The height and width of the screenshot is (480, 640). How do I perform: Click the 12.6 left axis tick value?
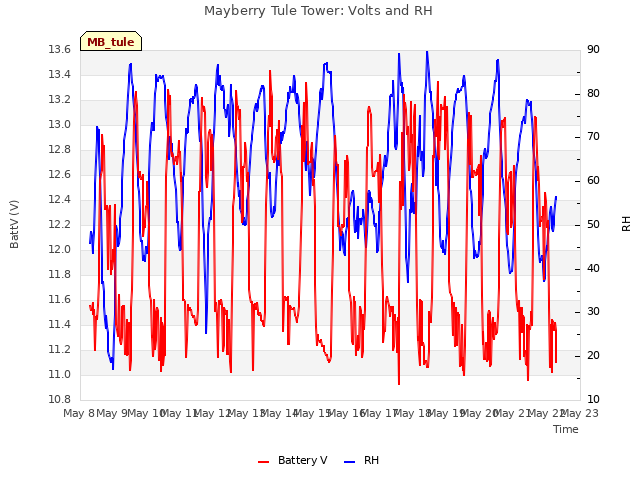[60, 175]
